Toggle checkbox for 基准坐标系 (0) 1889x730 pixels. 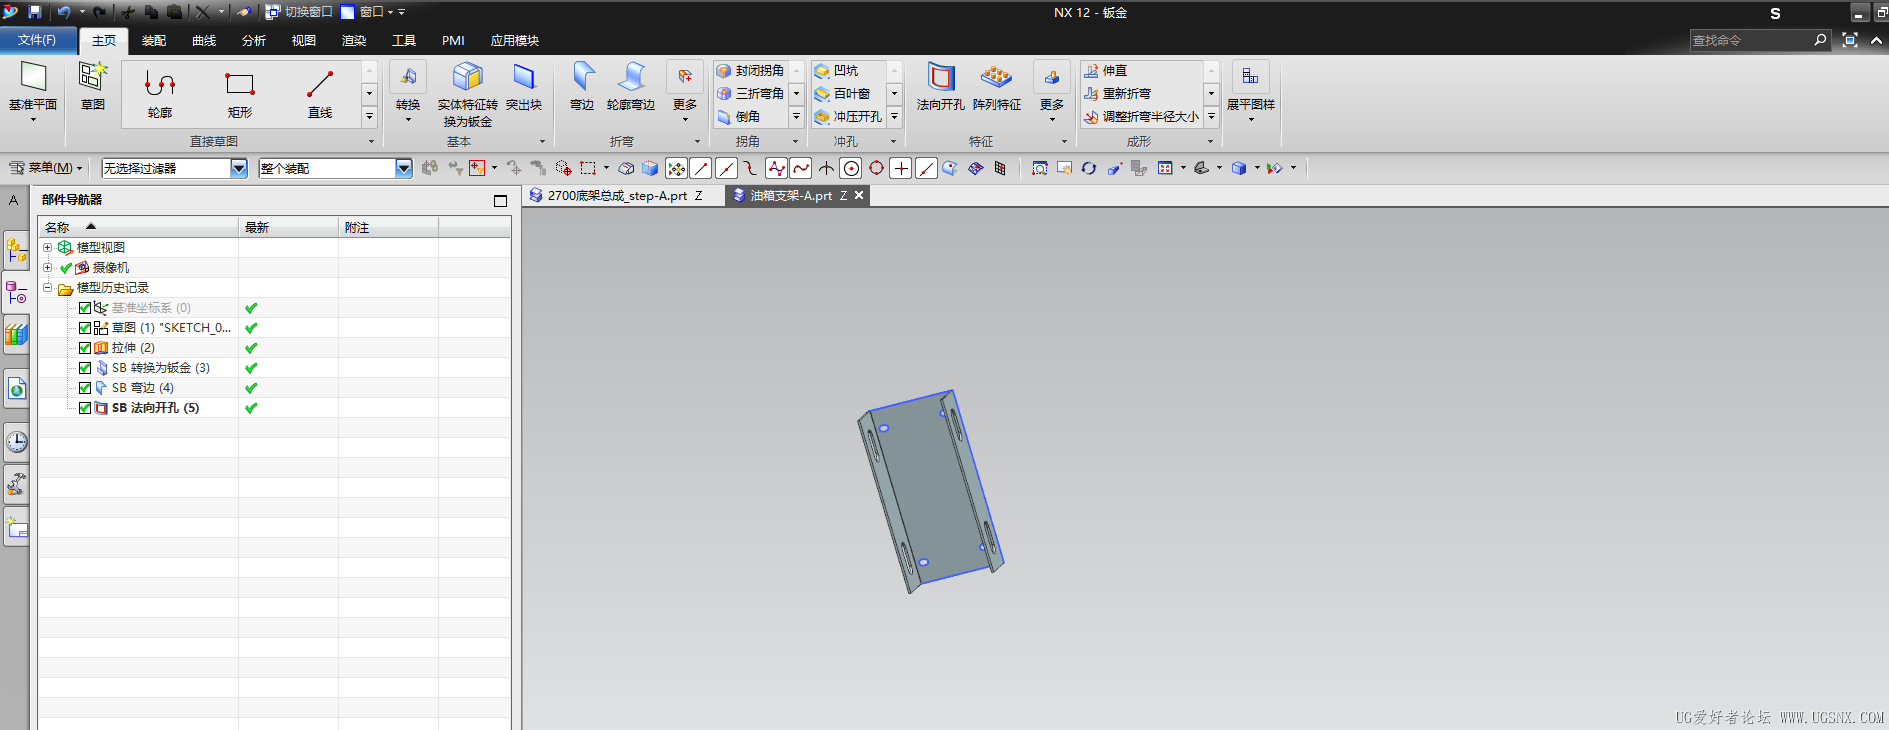[x=85, y=308]
